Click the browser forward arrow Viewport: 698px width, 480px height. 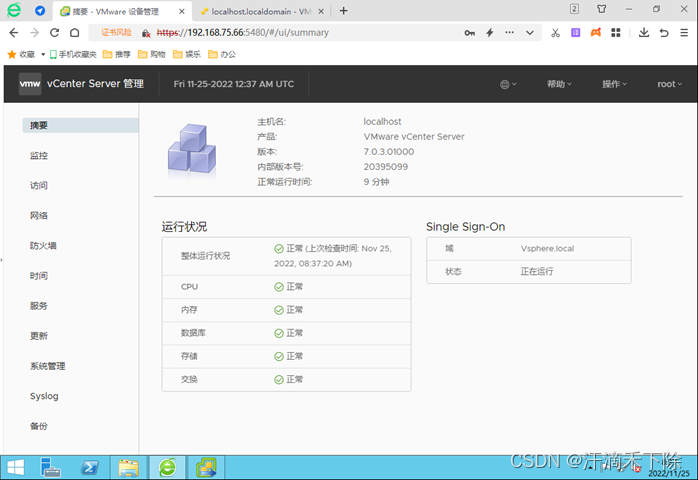[x=34, y=33]
